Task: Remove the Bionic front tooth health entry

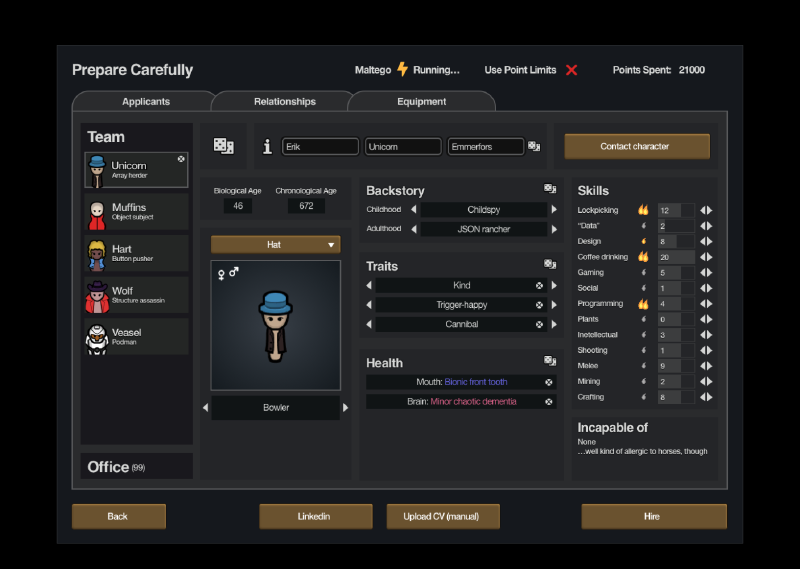Action: tap(548, 382)
